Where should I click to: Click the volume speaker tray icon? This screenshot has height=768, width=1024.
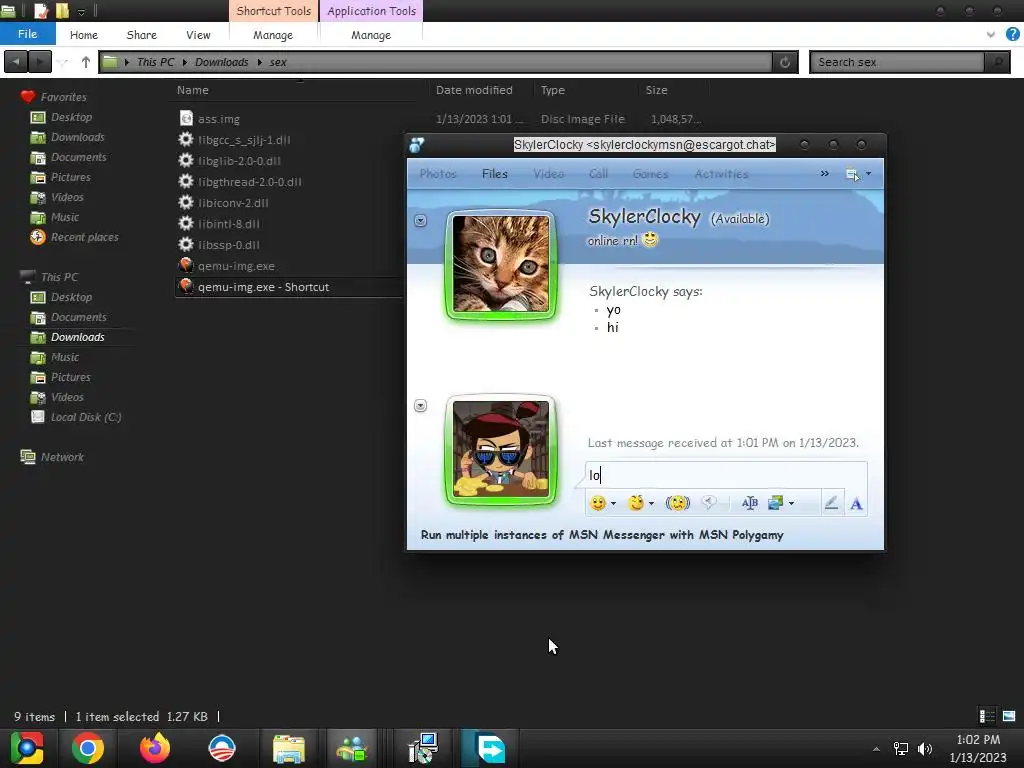(925, 748)
